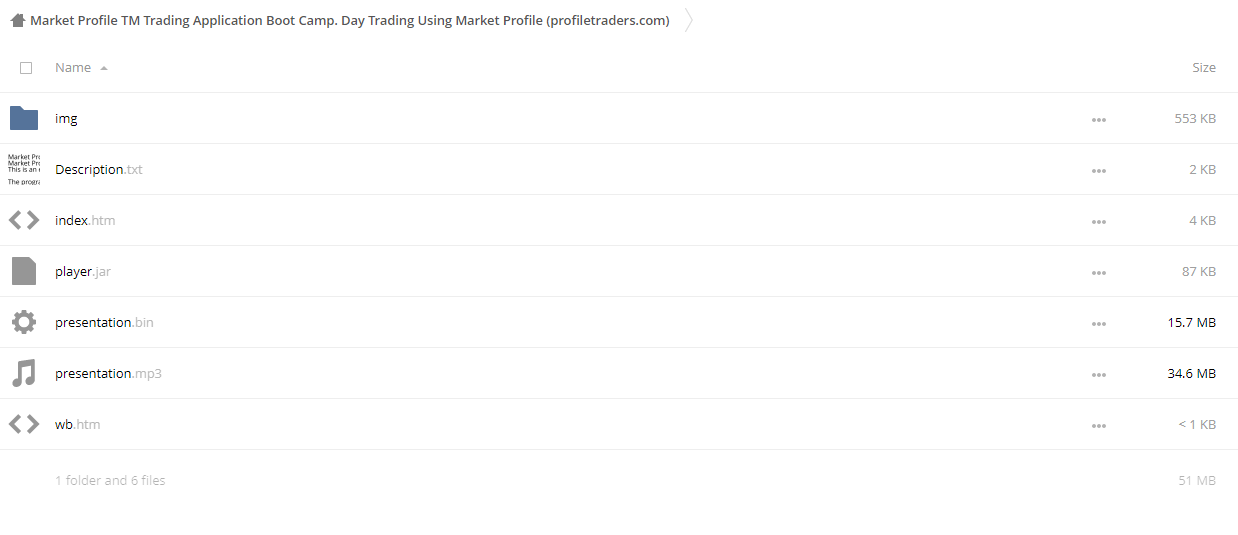This screenshot has width=1238, height=535.
Task: Open more options for wb.htm
Action: [x=1099, y=425]
